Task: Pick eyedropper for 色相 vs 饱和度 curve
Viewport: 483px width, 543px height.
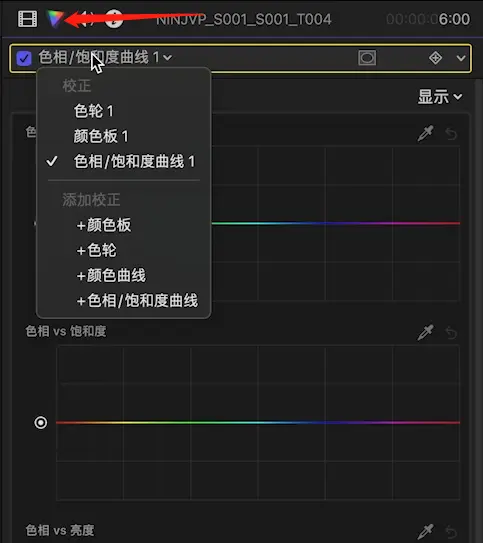Action: pyautogui.click(x=425, y=332)
